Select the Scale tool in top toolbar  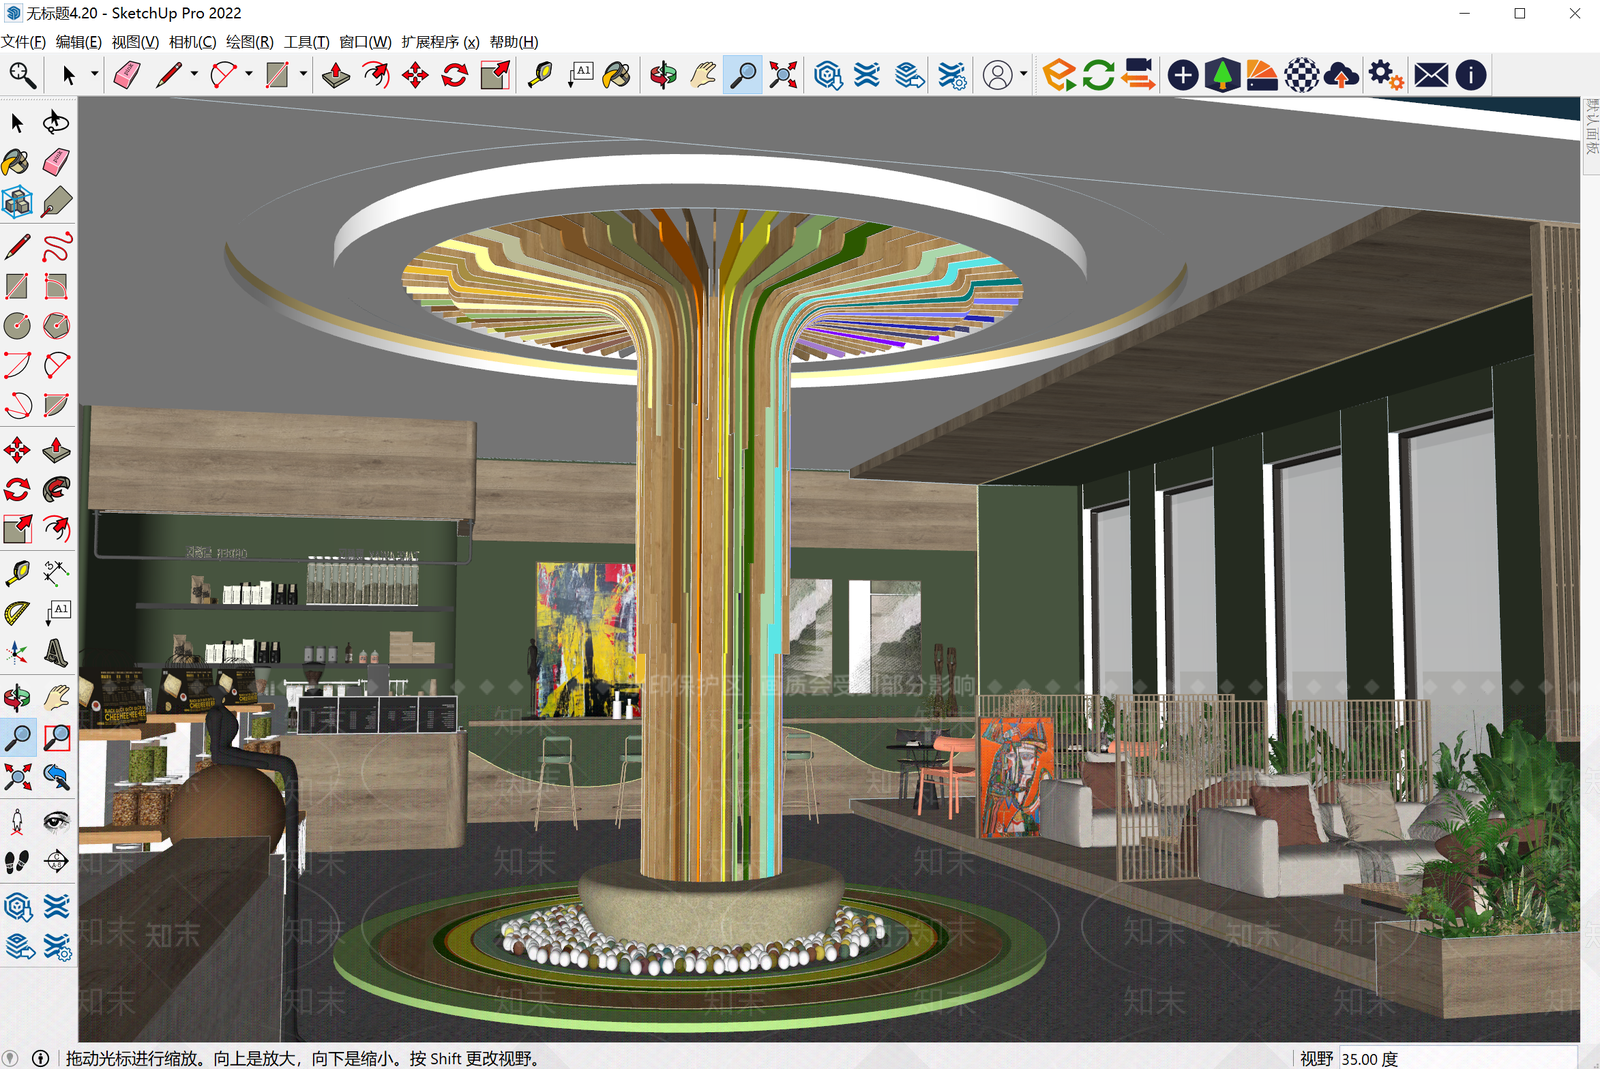(495, 75)
